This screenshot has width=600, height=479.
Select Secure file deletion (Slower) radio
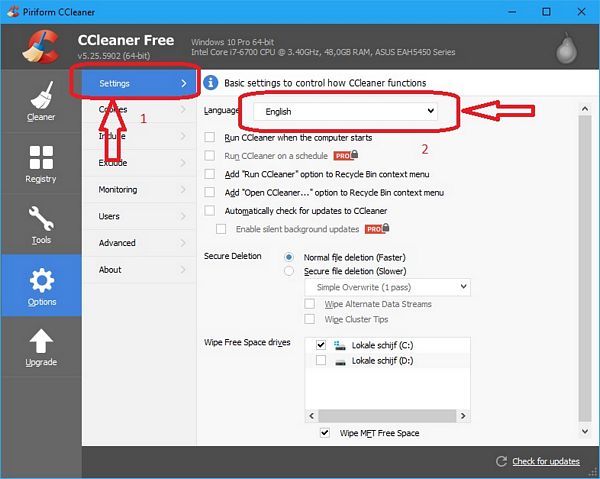pyautogui.click(x=289, y=271)
